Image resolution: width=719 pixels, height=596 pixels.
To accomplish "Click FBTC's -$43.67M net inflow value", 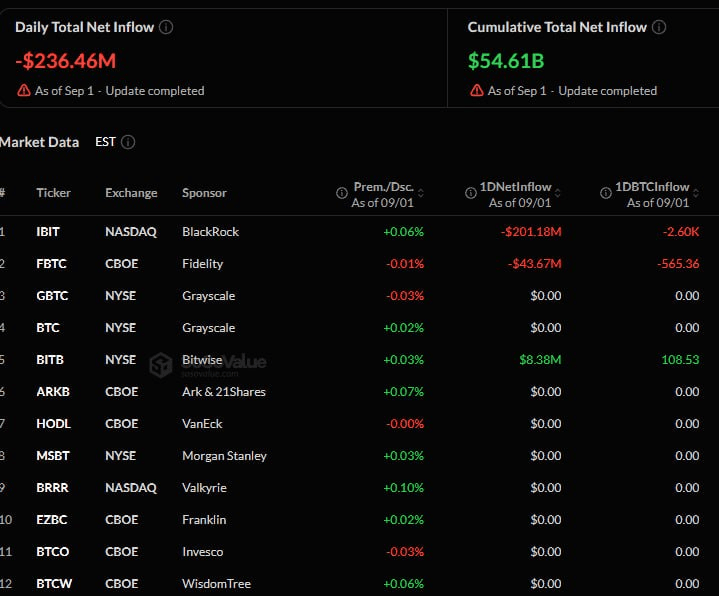I will click(x=534, y=264).
